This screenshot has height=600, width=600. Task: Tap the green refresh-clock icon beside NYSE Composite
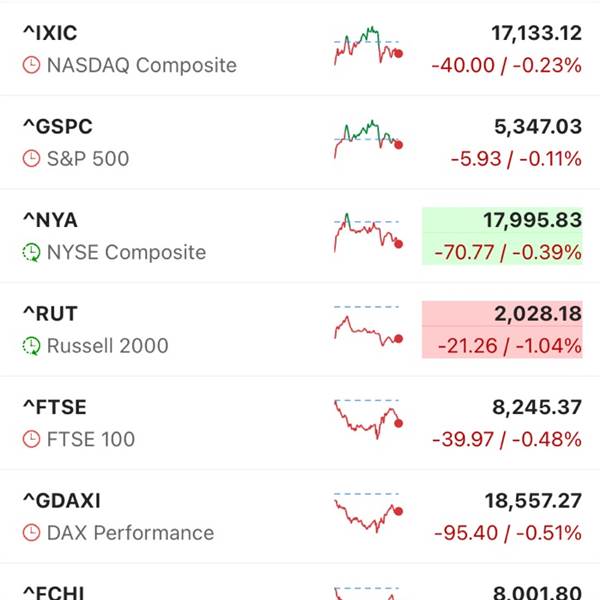pyautogui.click(x=31, y=252)
